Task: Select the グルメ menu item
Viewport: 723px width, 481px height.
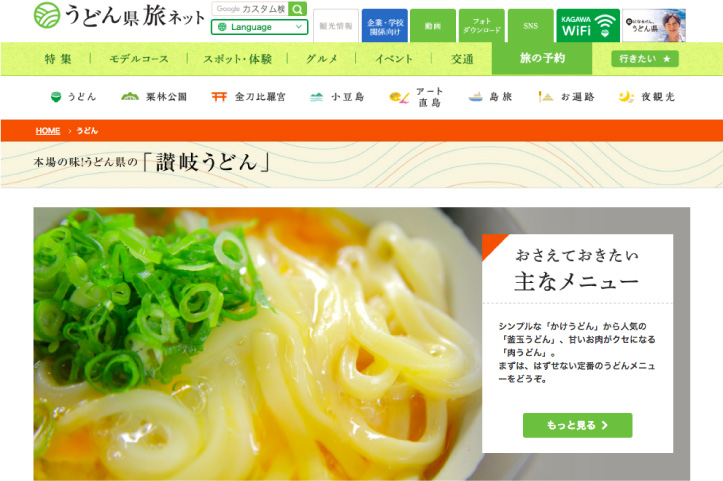Action: 322,59
